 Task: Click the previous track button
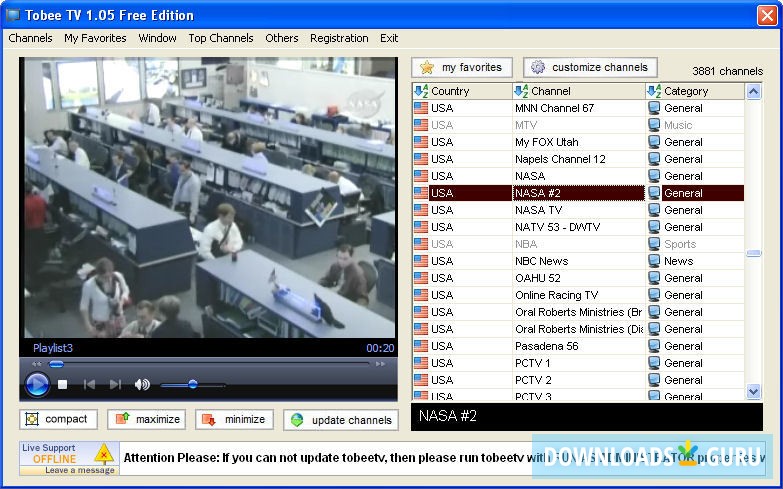pyautogui.click(x=89, y=384)
